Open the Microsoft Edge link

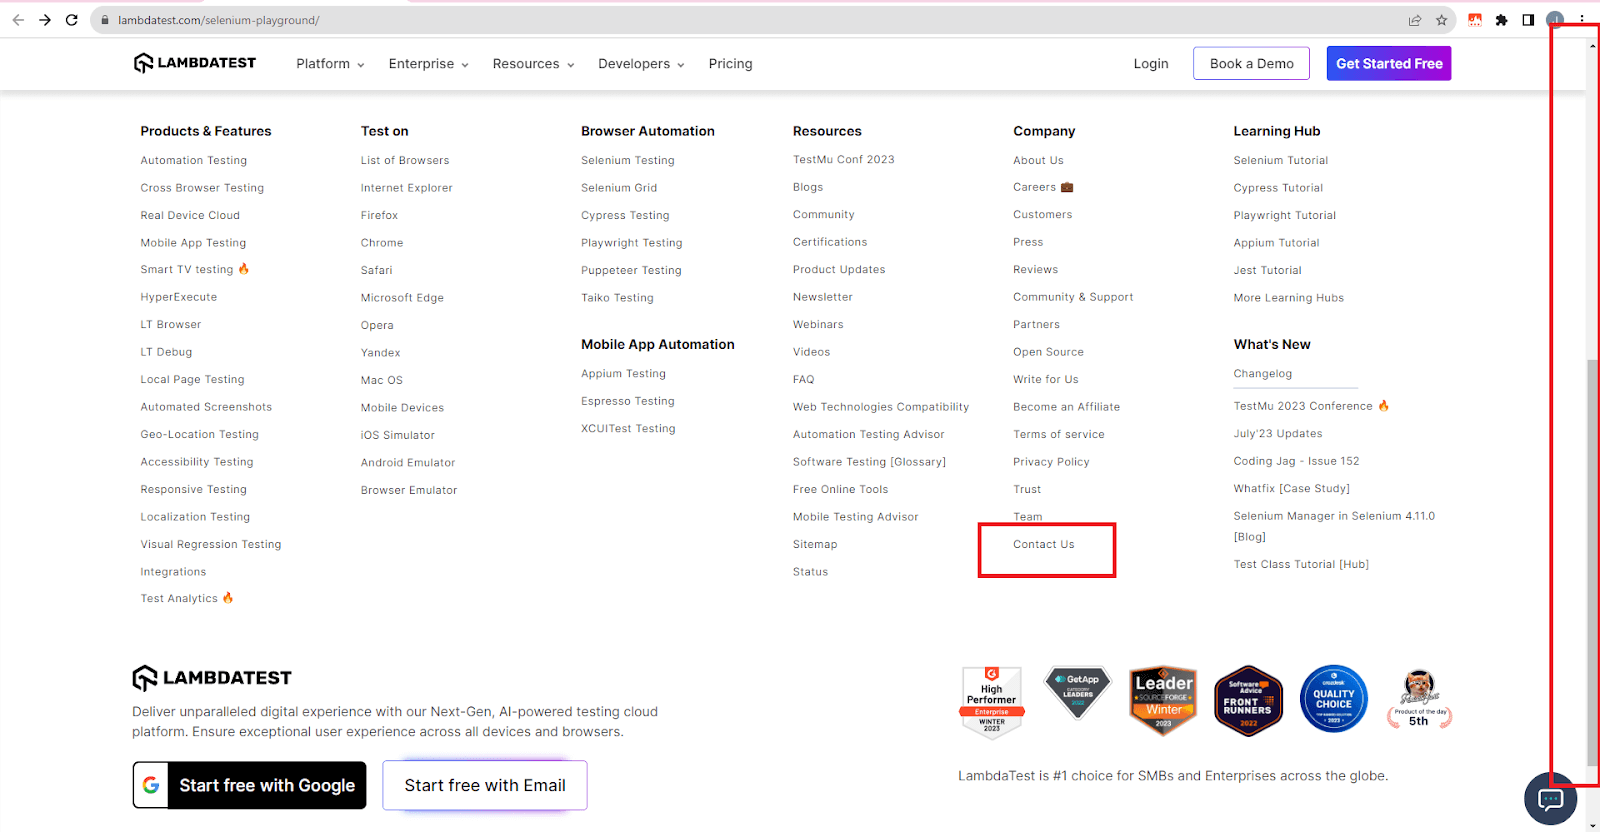(402, 298)
